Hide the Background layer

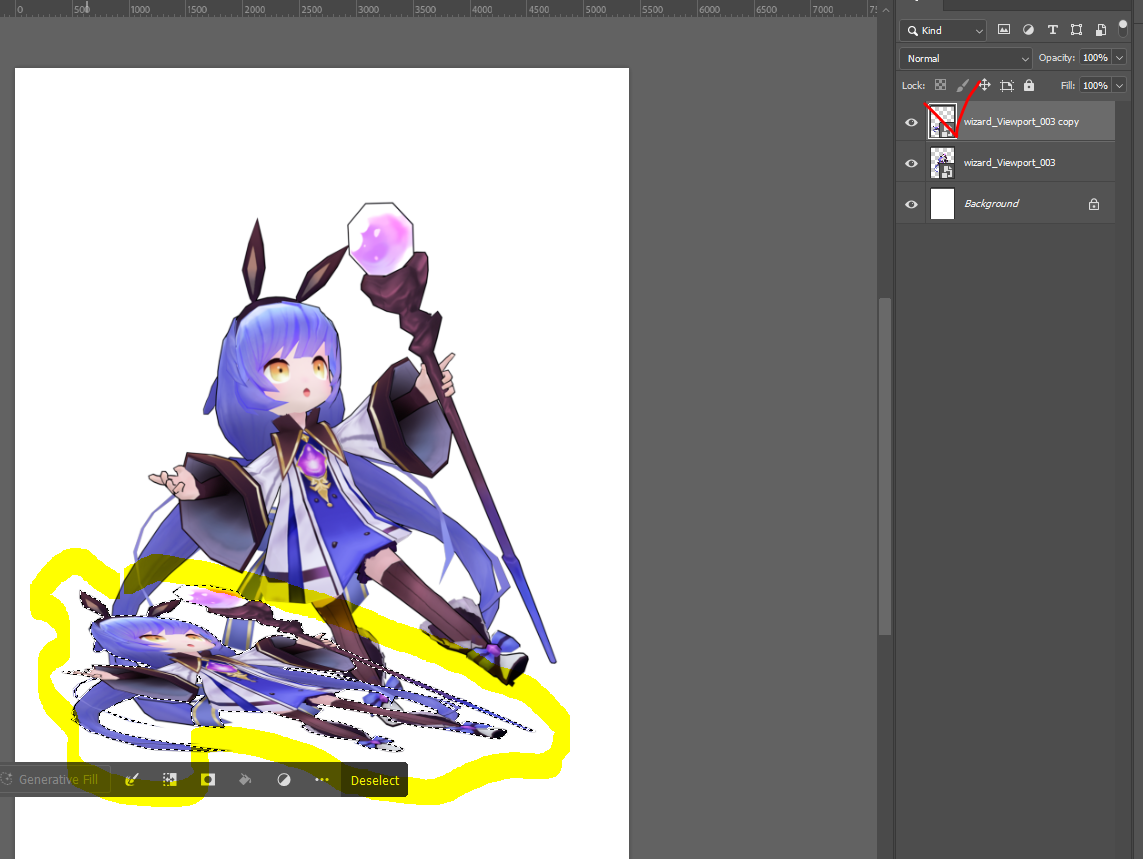pyautogui.click(x=911, y=204)
